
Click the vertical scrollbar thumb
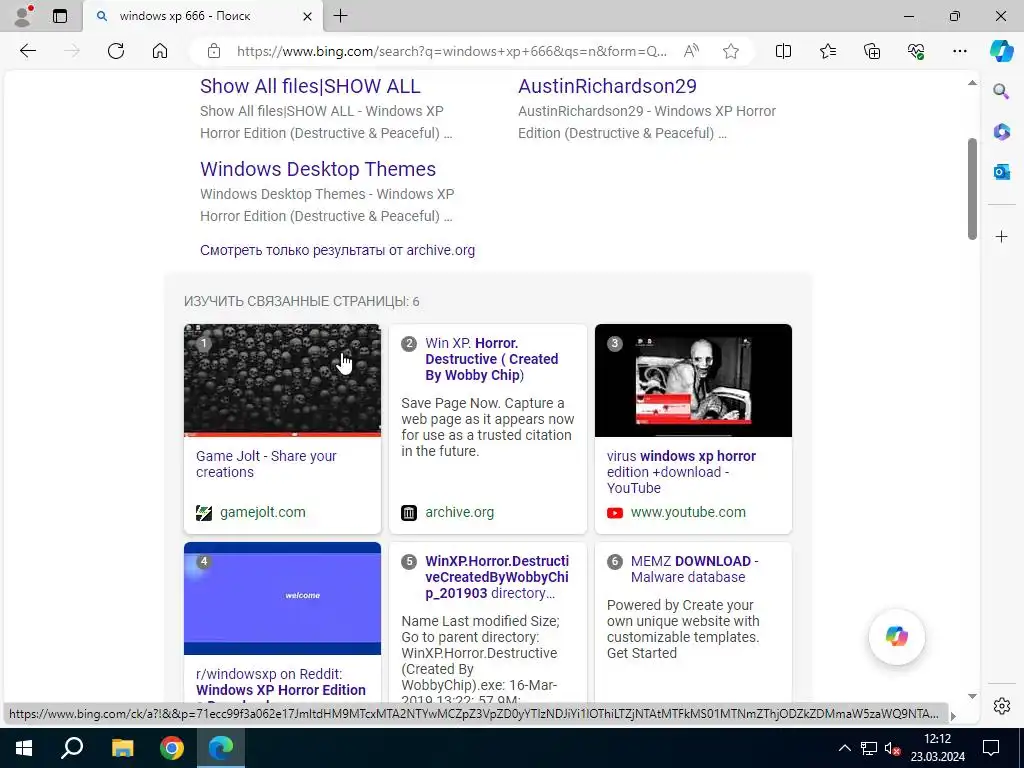(x=972, y=189)
